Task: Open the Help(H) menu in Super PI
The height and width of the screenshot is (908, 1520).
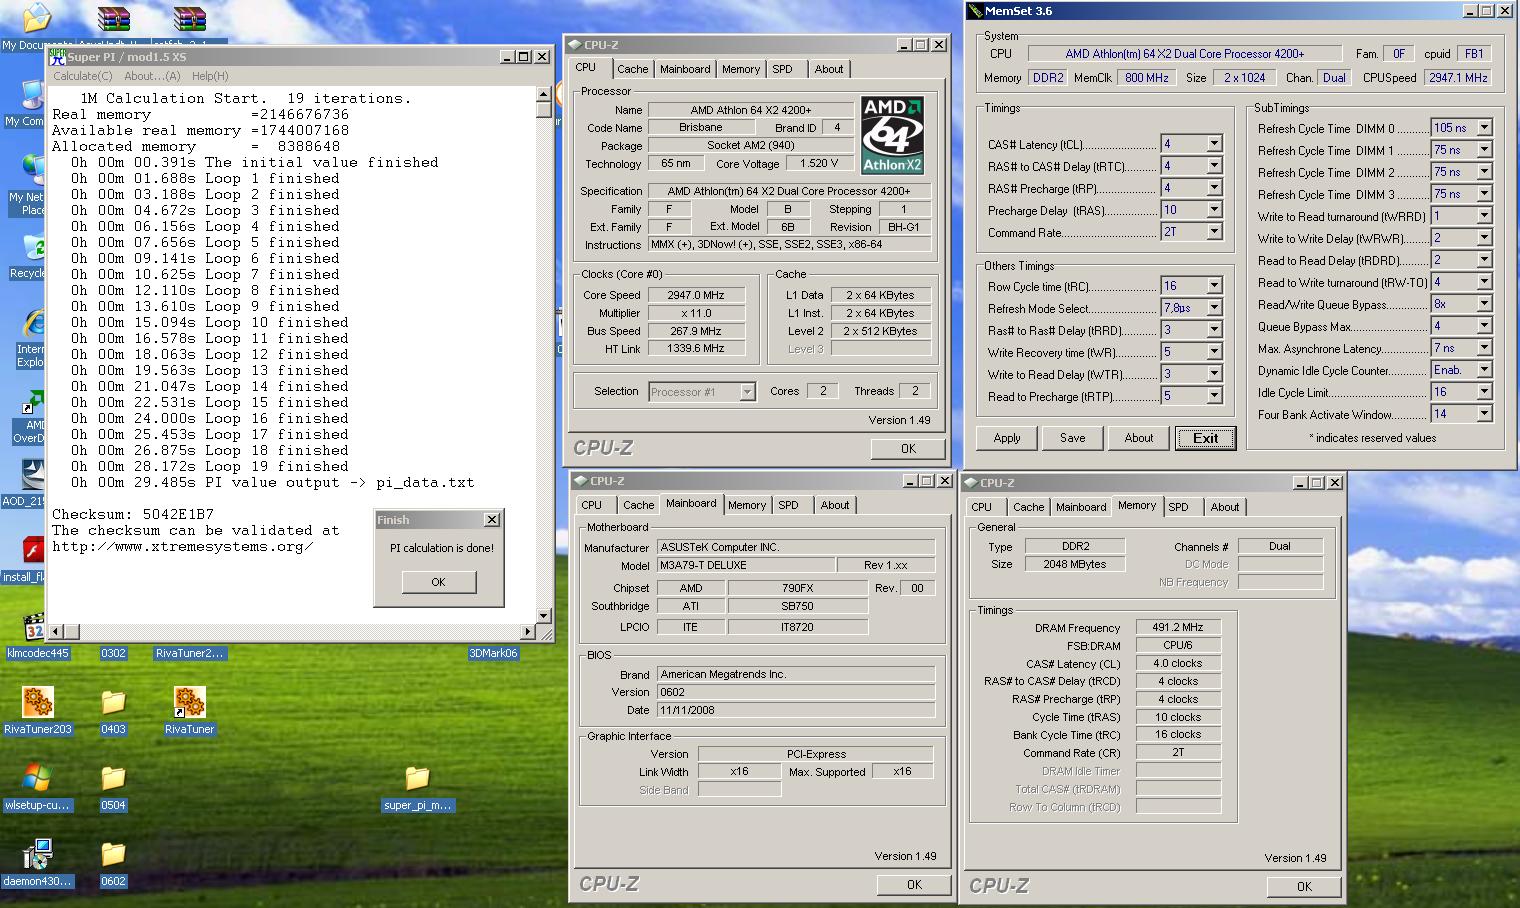Action: pos(210,76)
